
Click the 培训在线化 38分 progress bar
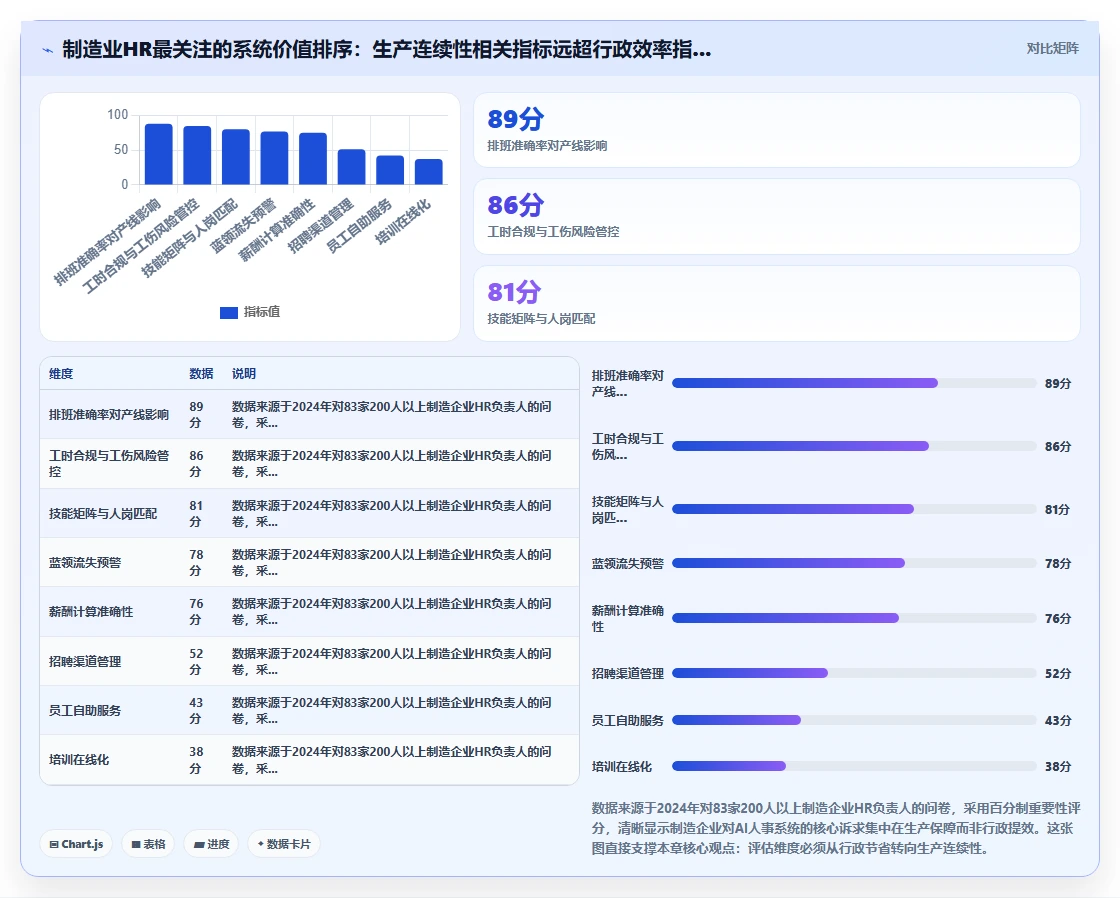click(854, 767)
